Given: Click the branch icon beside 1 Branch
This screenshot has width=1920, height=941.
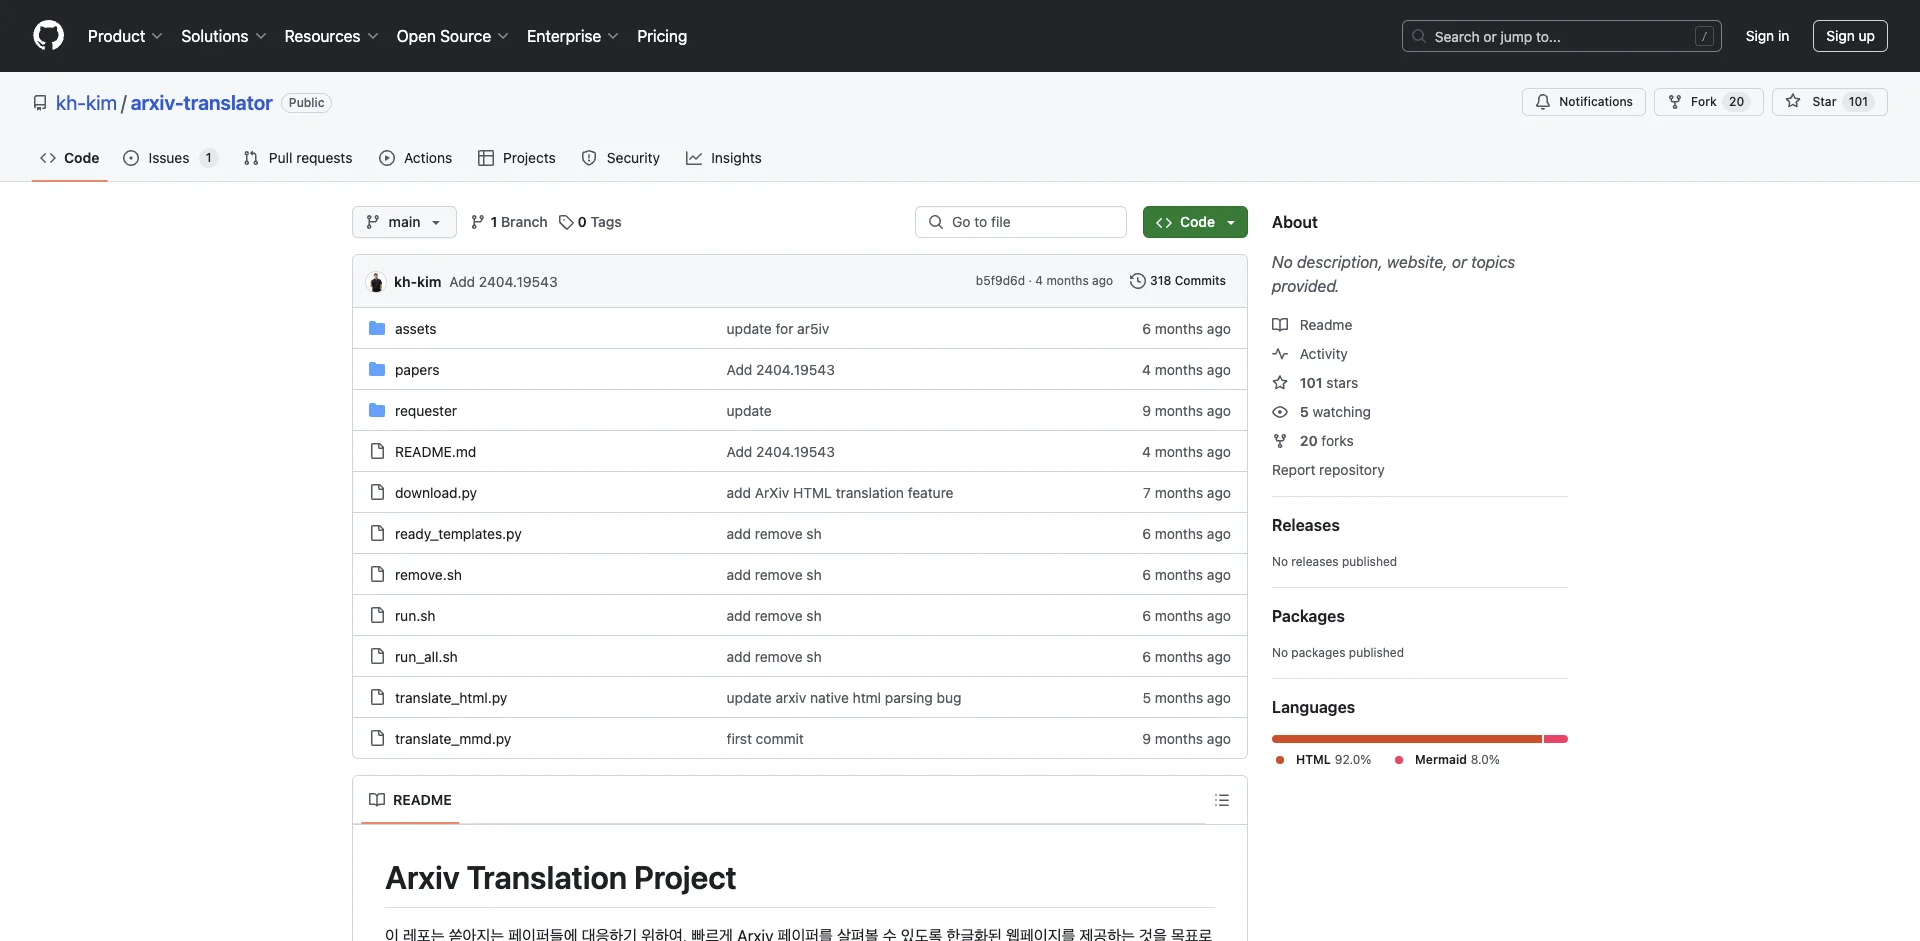Looking at the screenshot, I should point(478,222).
